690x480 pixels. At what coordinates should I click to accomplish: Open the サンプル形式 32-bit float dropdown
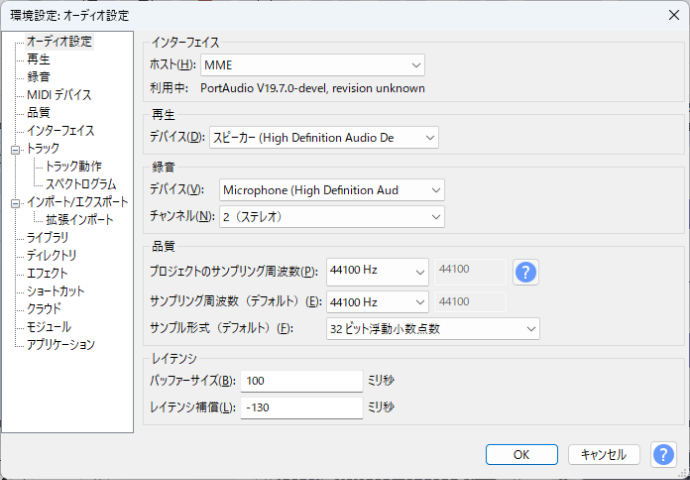(x=432, y=328)
